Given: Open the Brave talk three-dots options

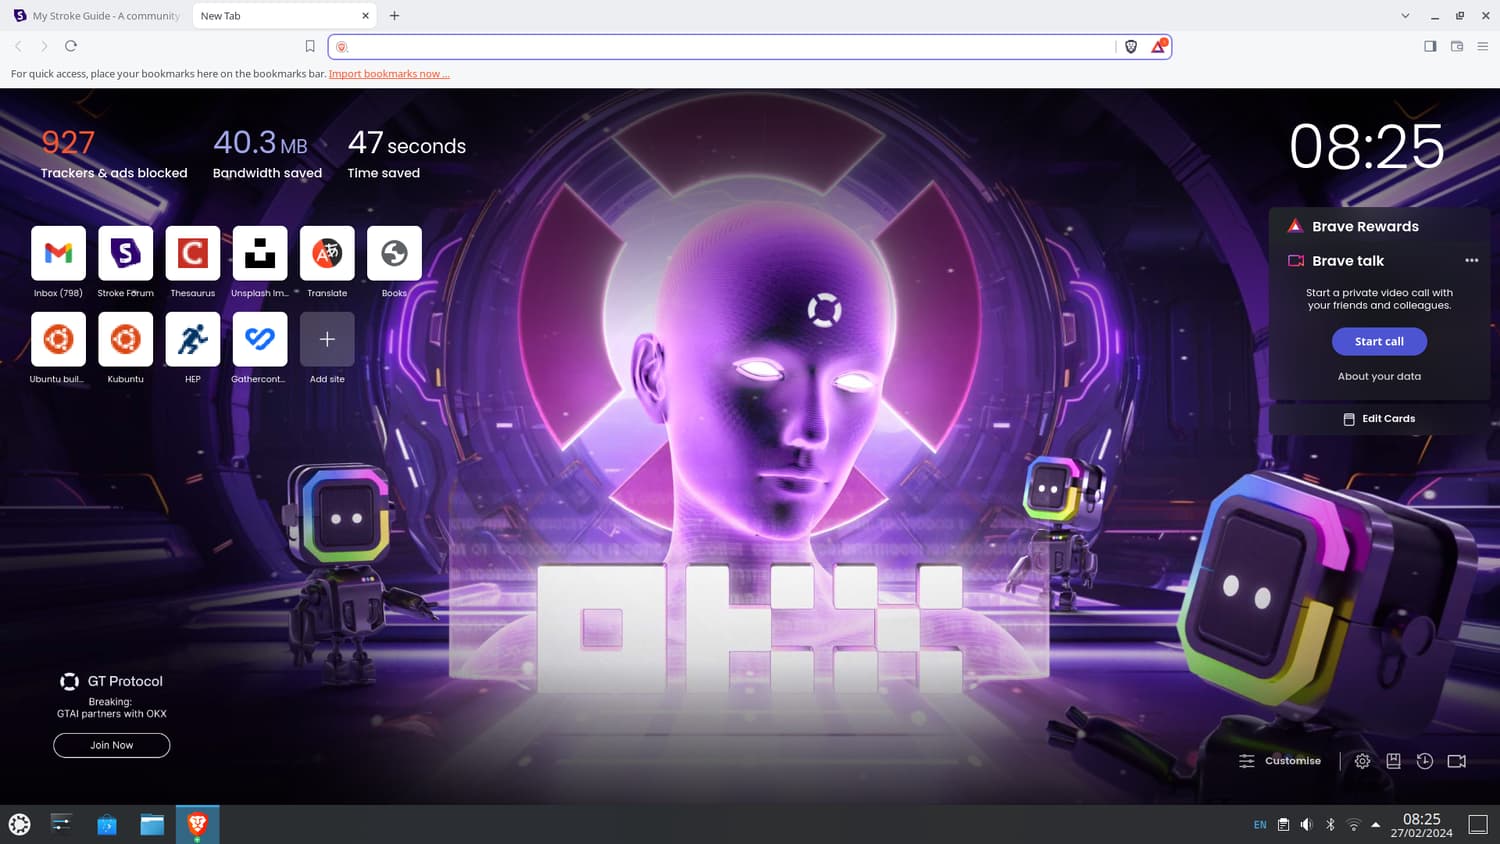Looking at the screenshot, I should click(x=1471, y=260).
